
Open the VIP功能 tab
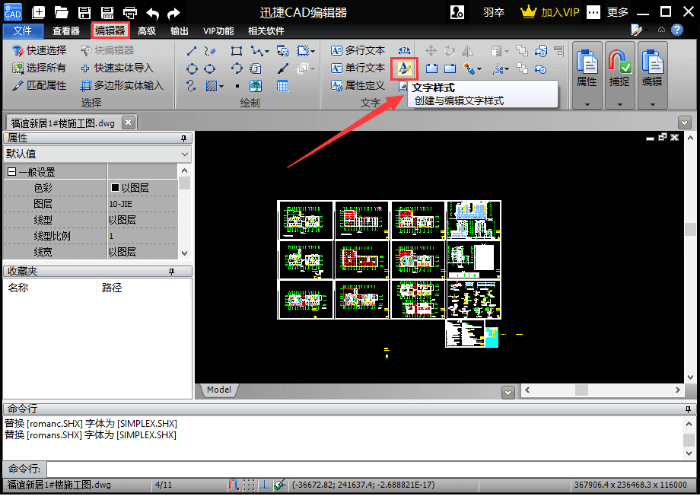point(218,31)
